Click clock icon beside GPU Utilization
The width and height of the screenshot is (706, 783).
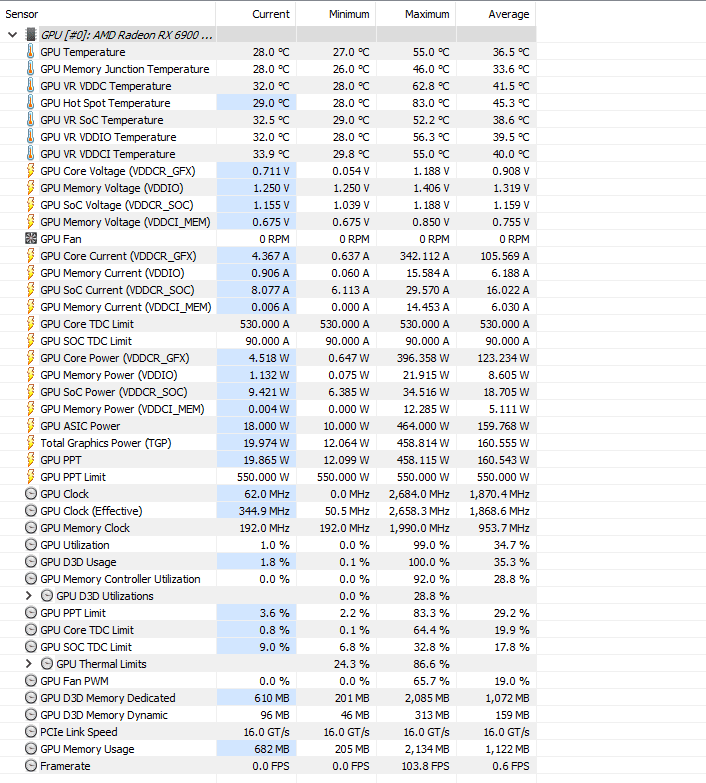coord(31,544)
